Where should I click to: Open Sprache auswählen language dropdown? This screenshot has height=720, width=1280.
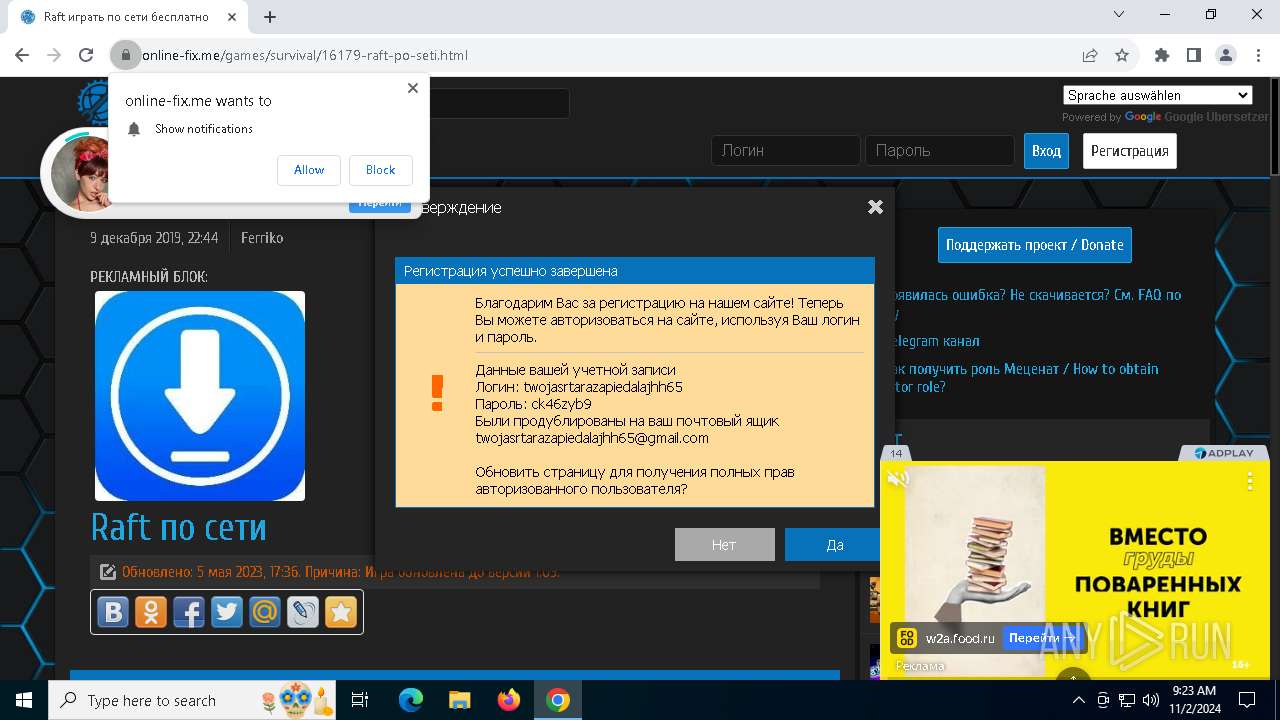1158,95
